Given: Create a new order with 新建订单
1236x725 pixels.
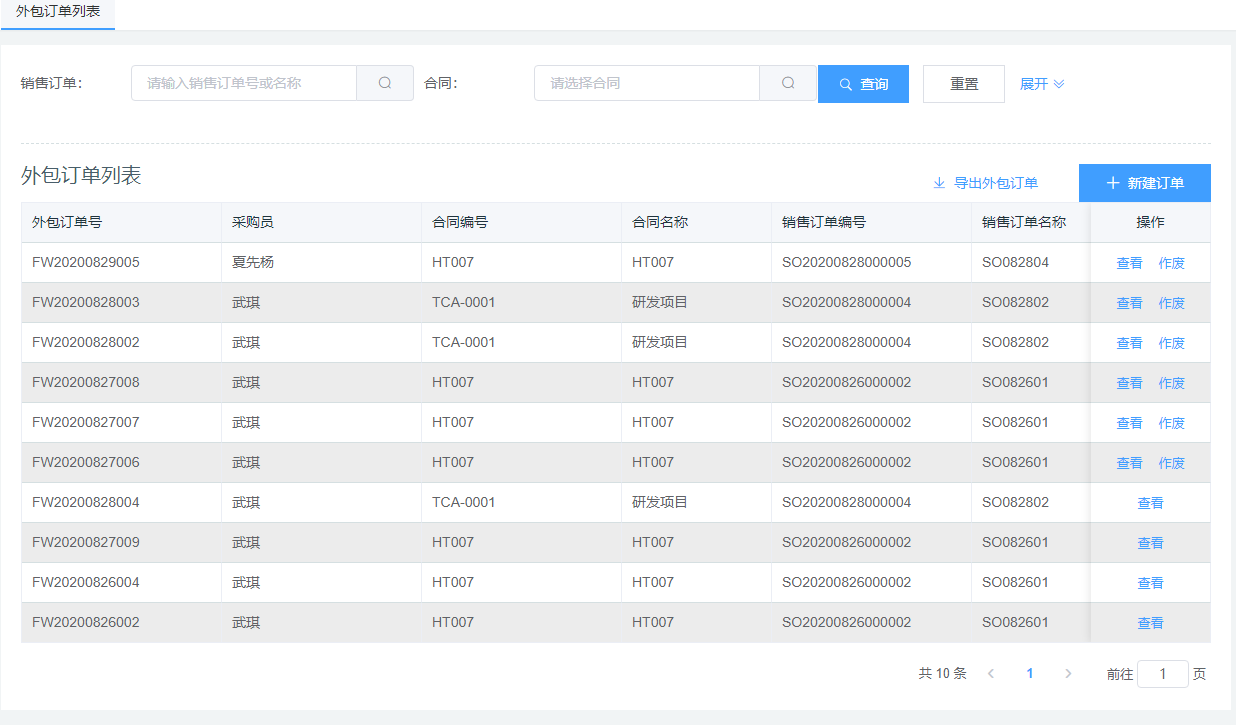Looking at the screenshot, I should tap(1145, 183).
